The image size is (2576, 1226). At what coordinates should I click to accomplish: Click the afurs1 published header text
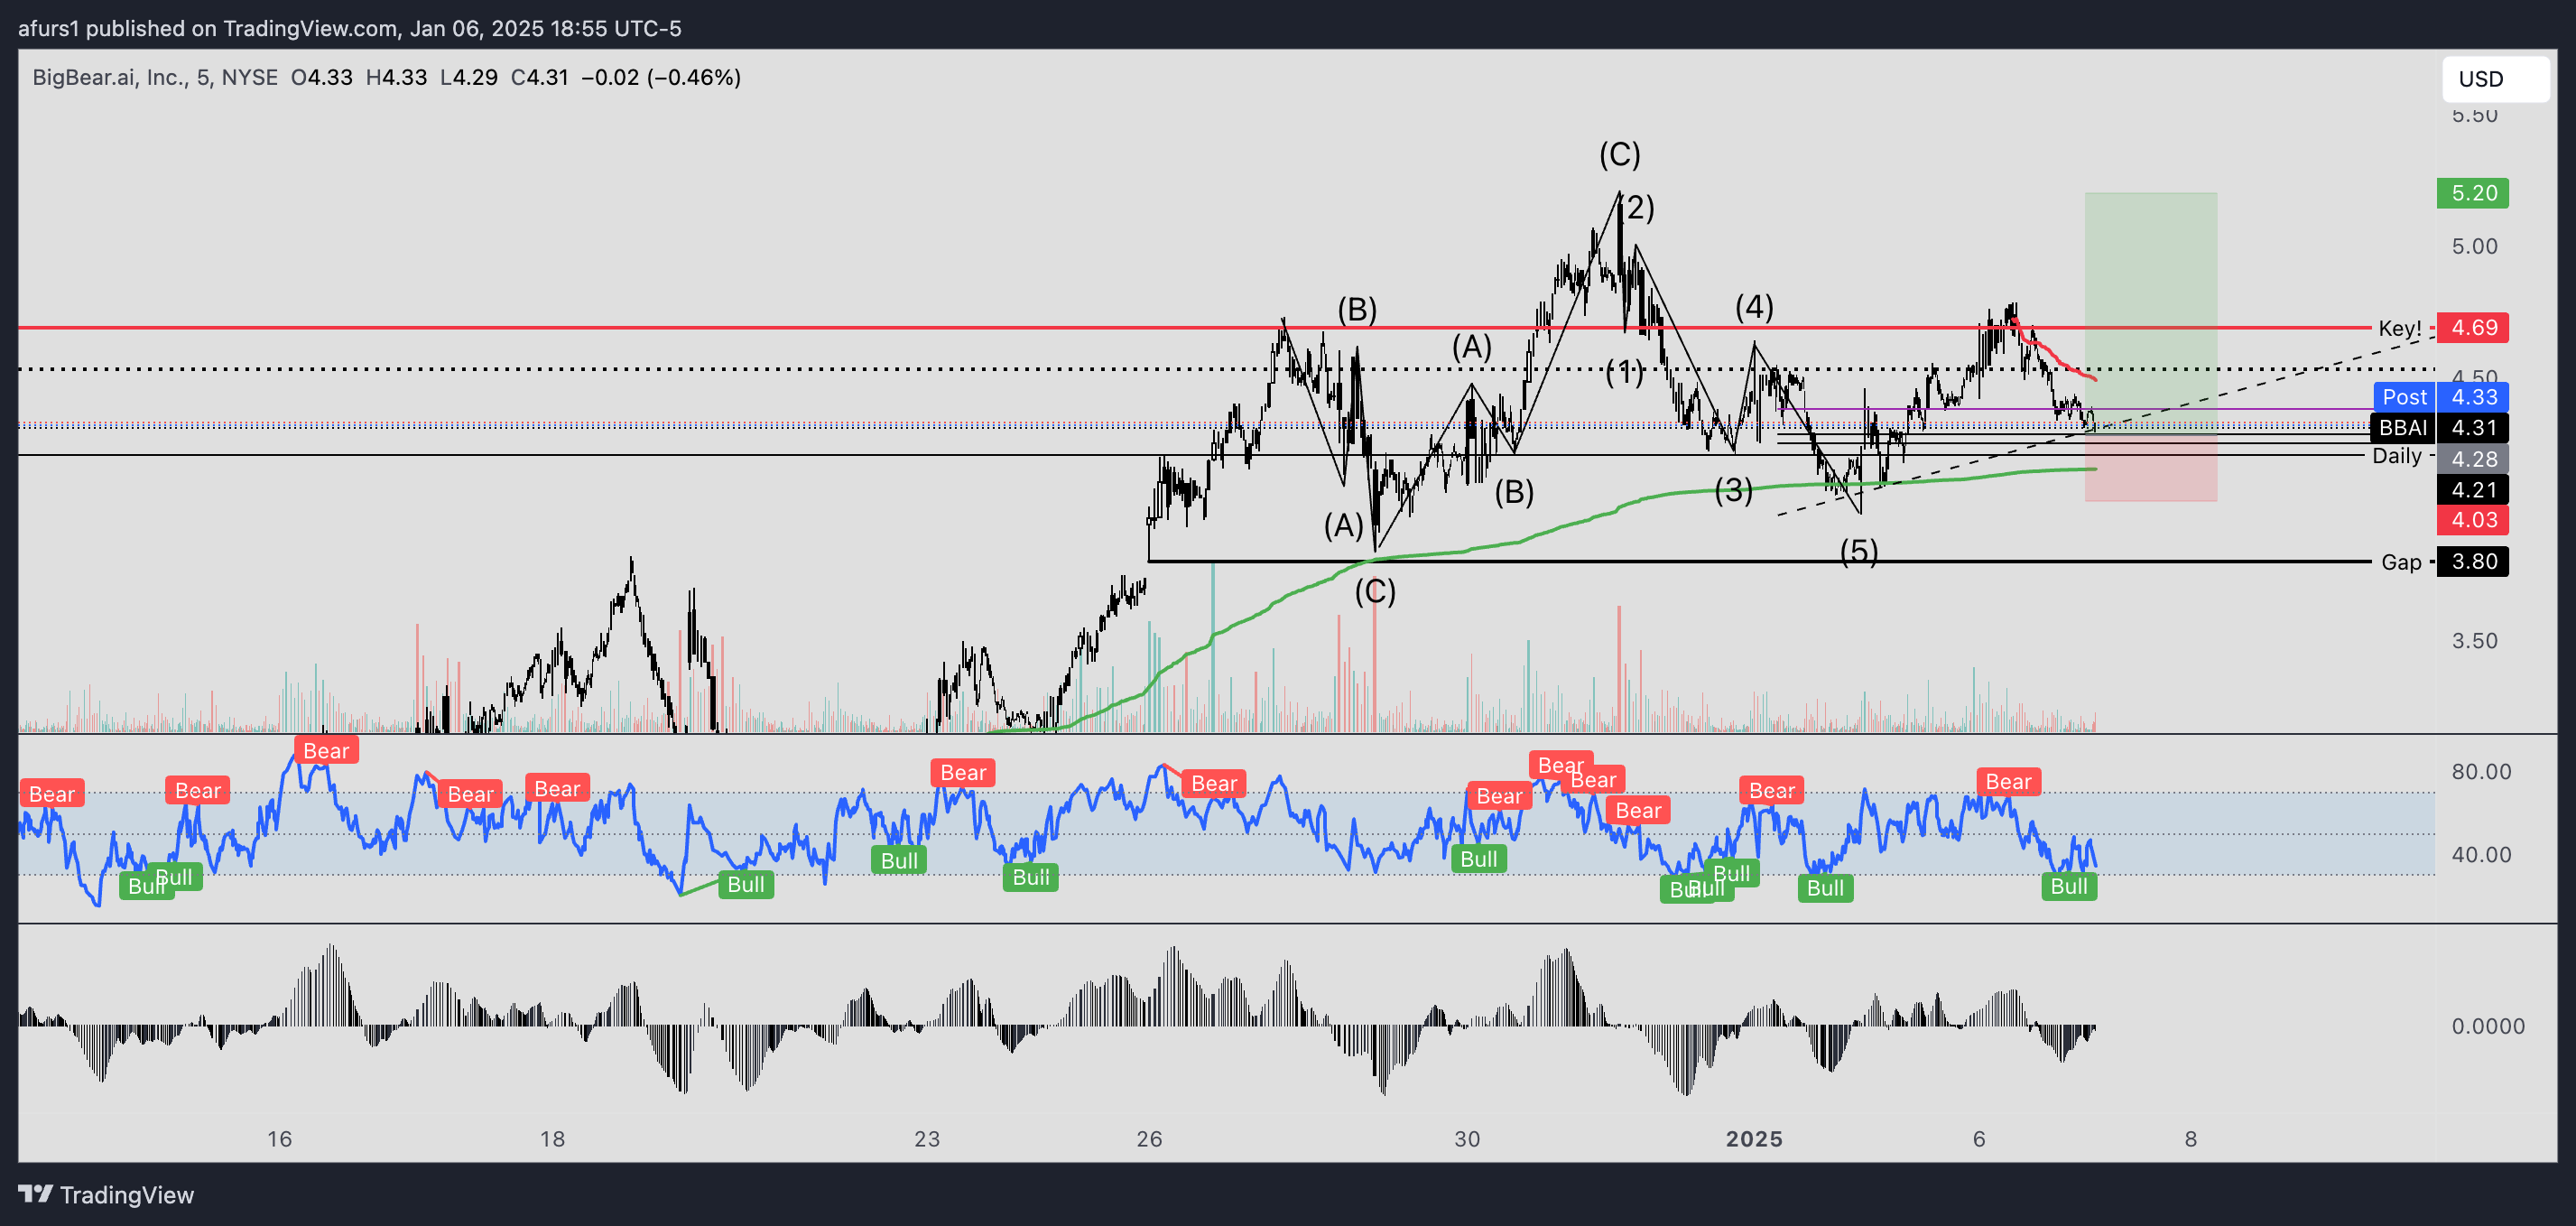[x=349, y=28]
